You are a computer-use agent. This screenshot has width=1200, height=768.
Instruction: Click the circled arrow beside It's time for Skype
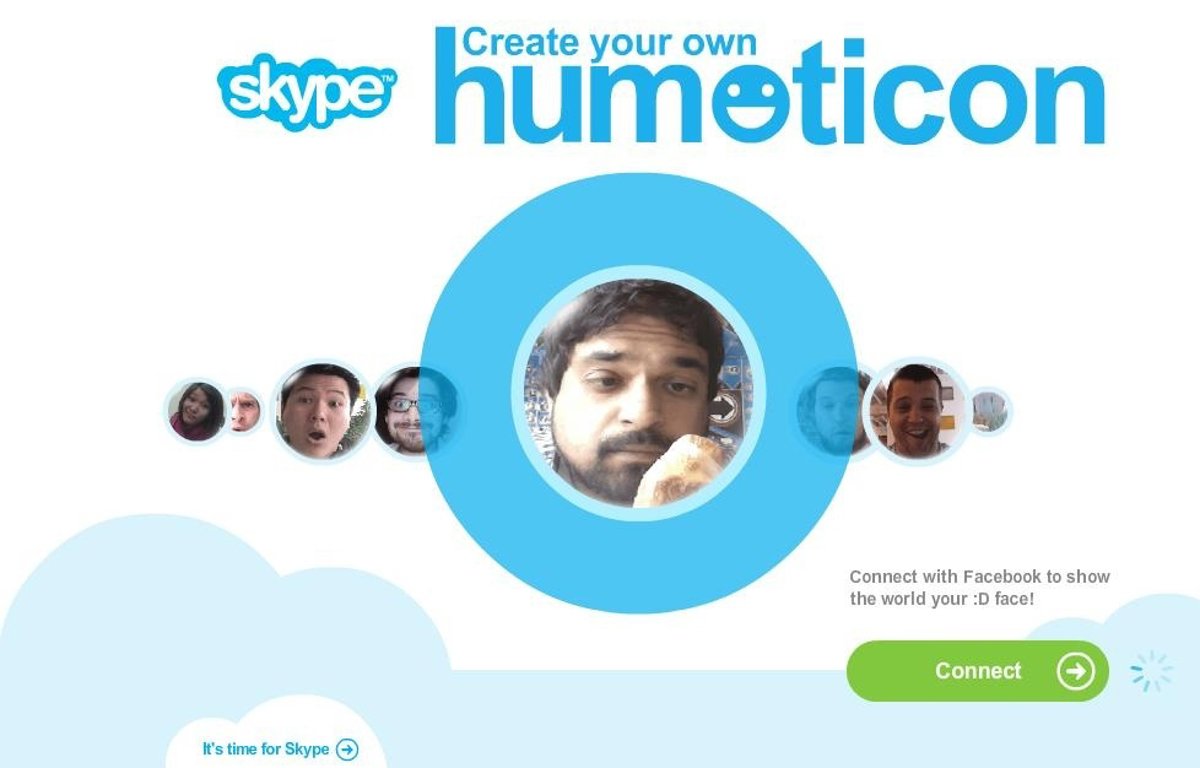[347, 749]
